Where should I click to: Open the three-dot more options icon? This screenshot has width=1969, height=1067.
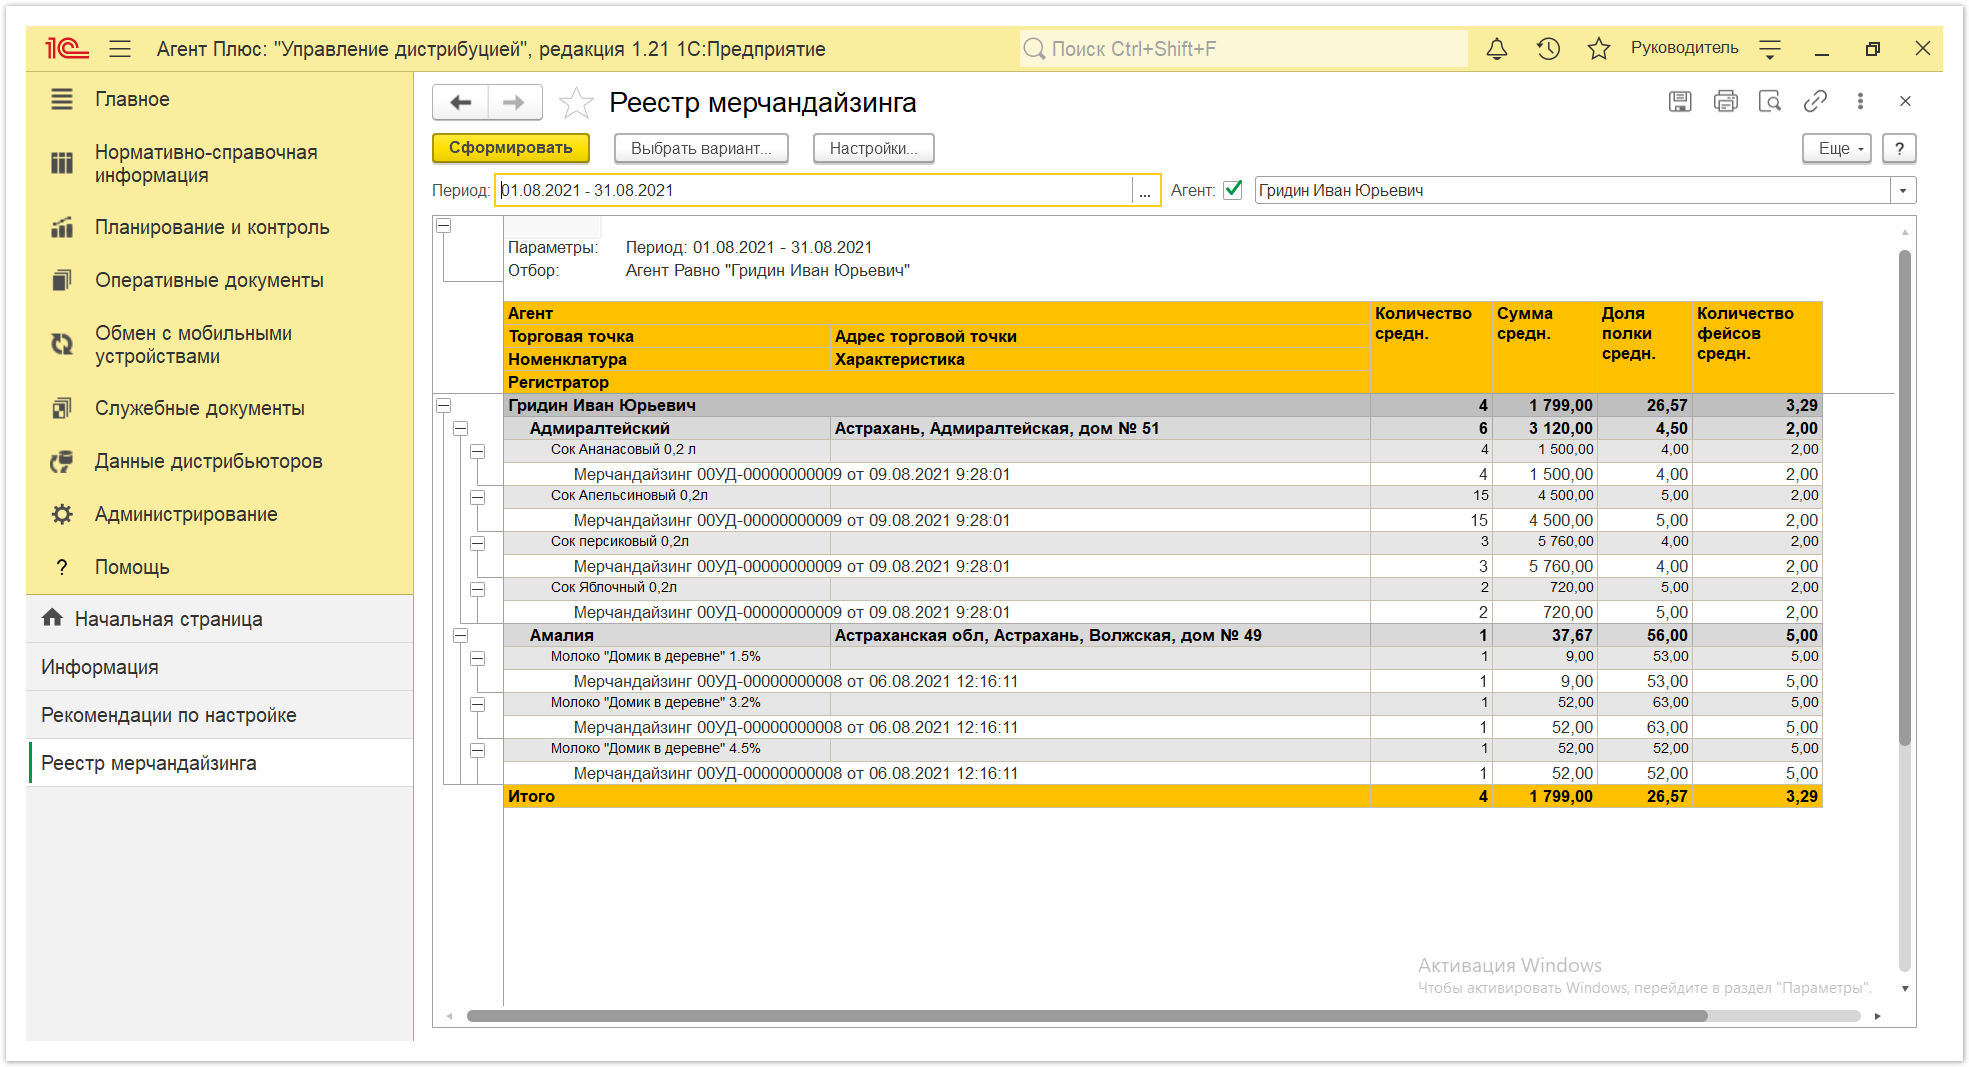point(1860,101)
